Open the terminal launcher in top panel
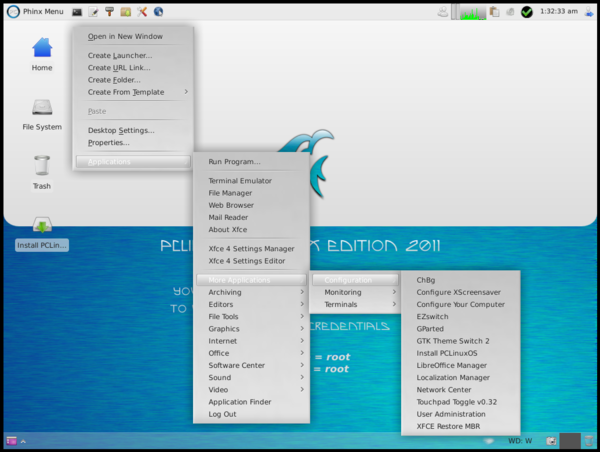This screenshot has height=452, width=600. click(77, 12)
